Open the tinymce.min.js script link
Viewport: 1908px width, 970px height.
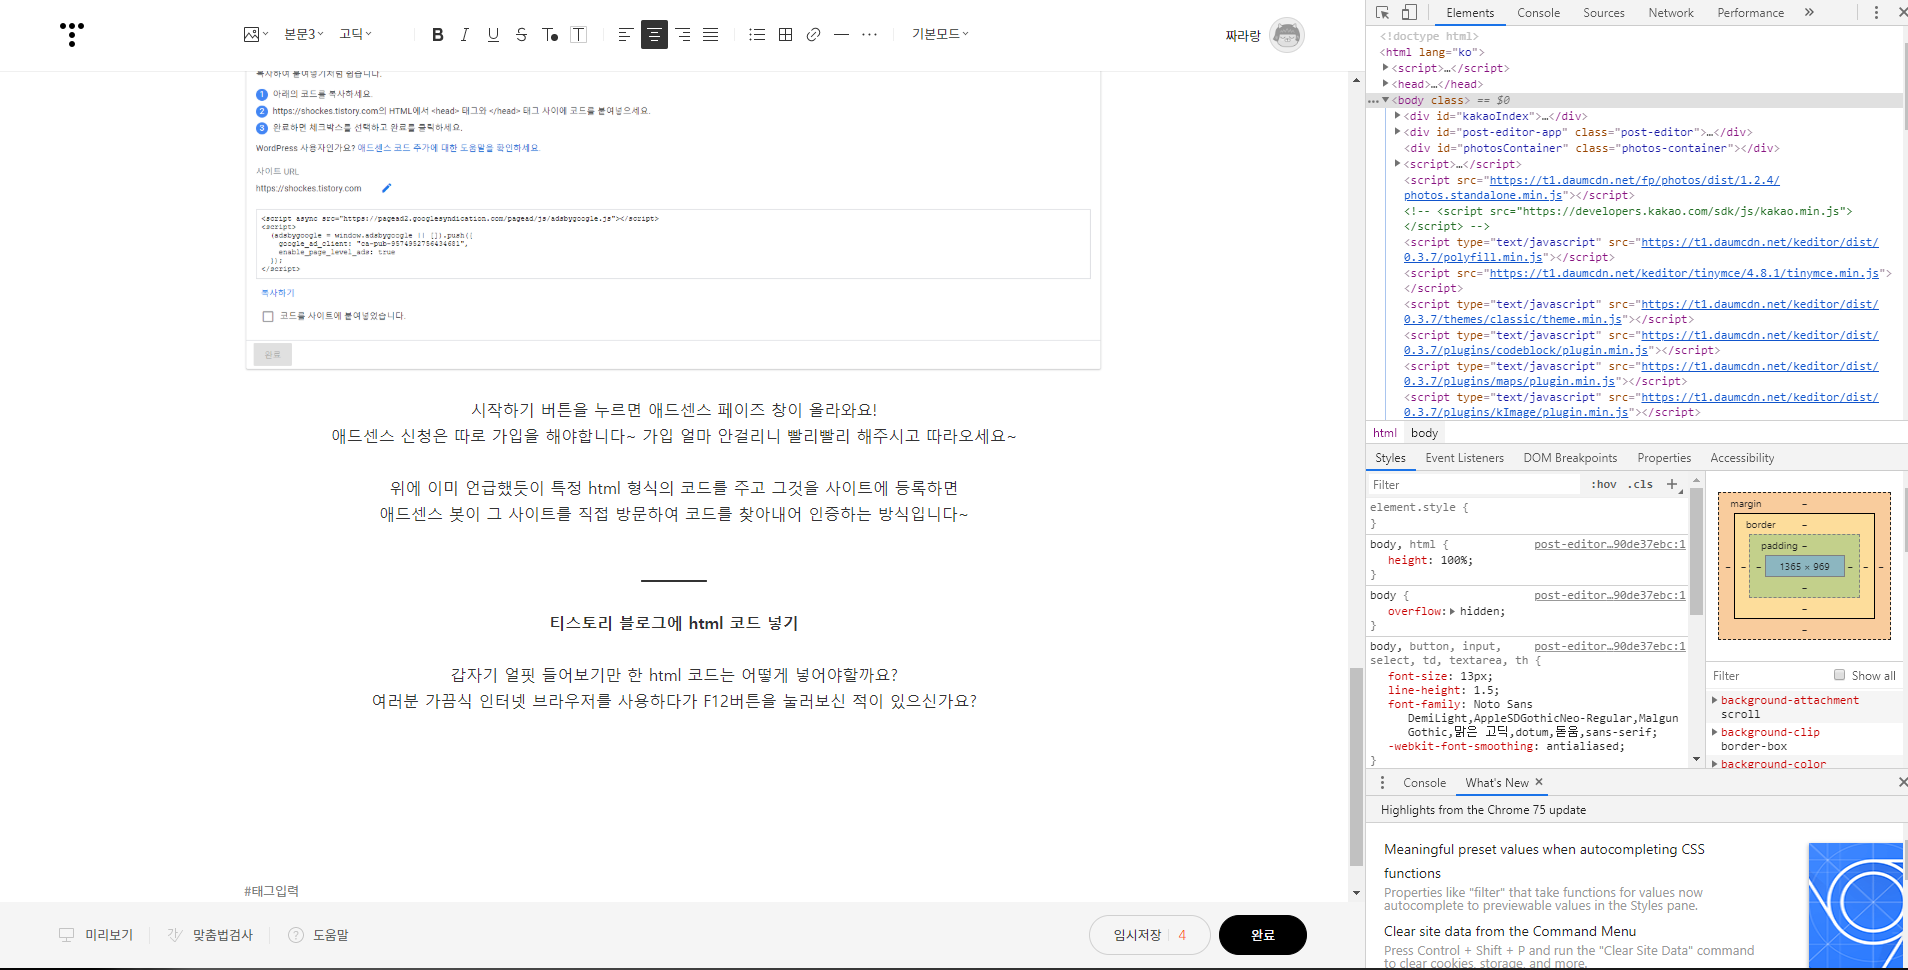tap(1684, 273)
